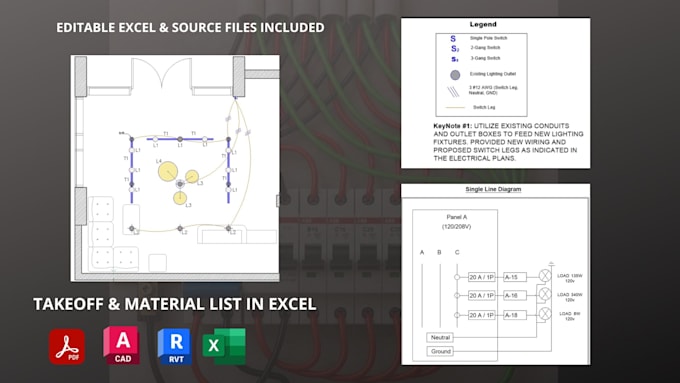Click the ground symbol above the lamp symbols

(552, 263)
